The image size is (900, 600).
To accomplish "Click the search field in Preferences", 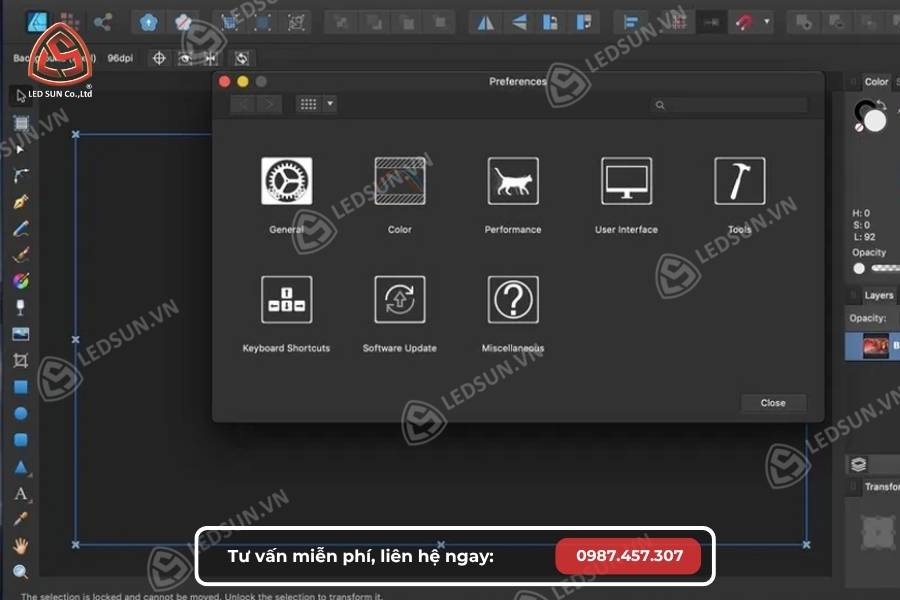I will pos(730,104).
